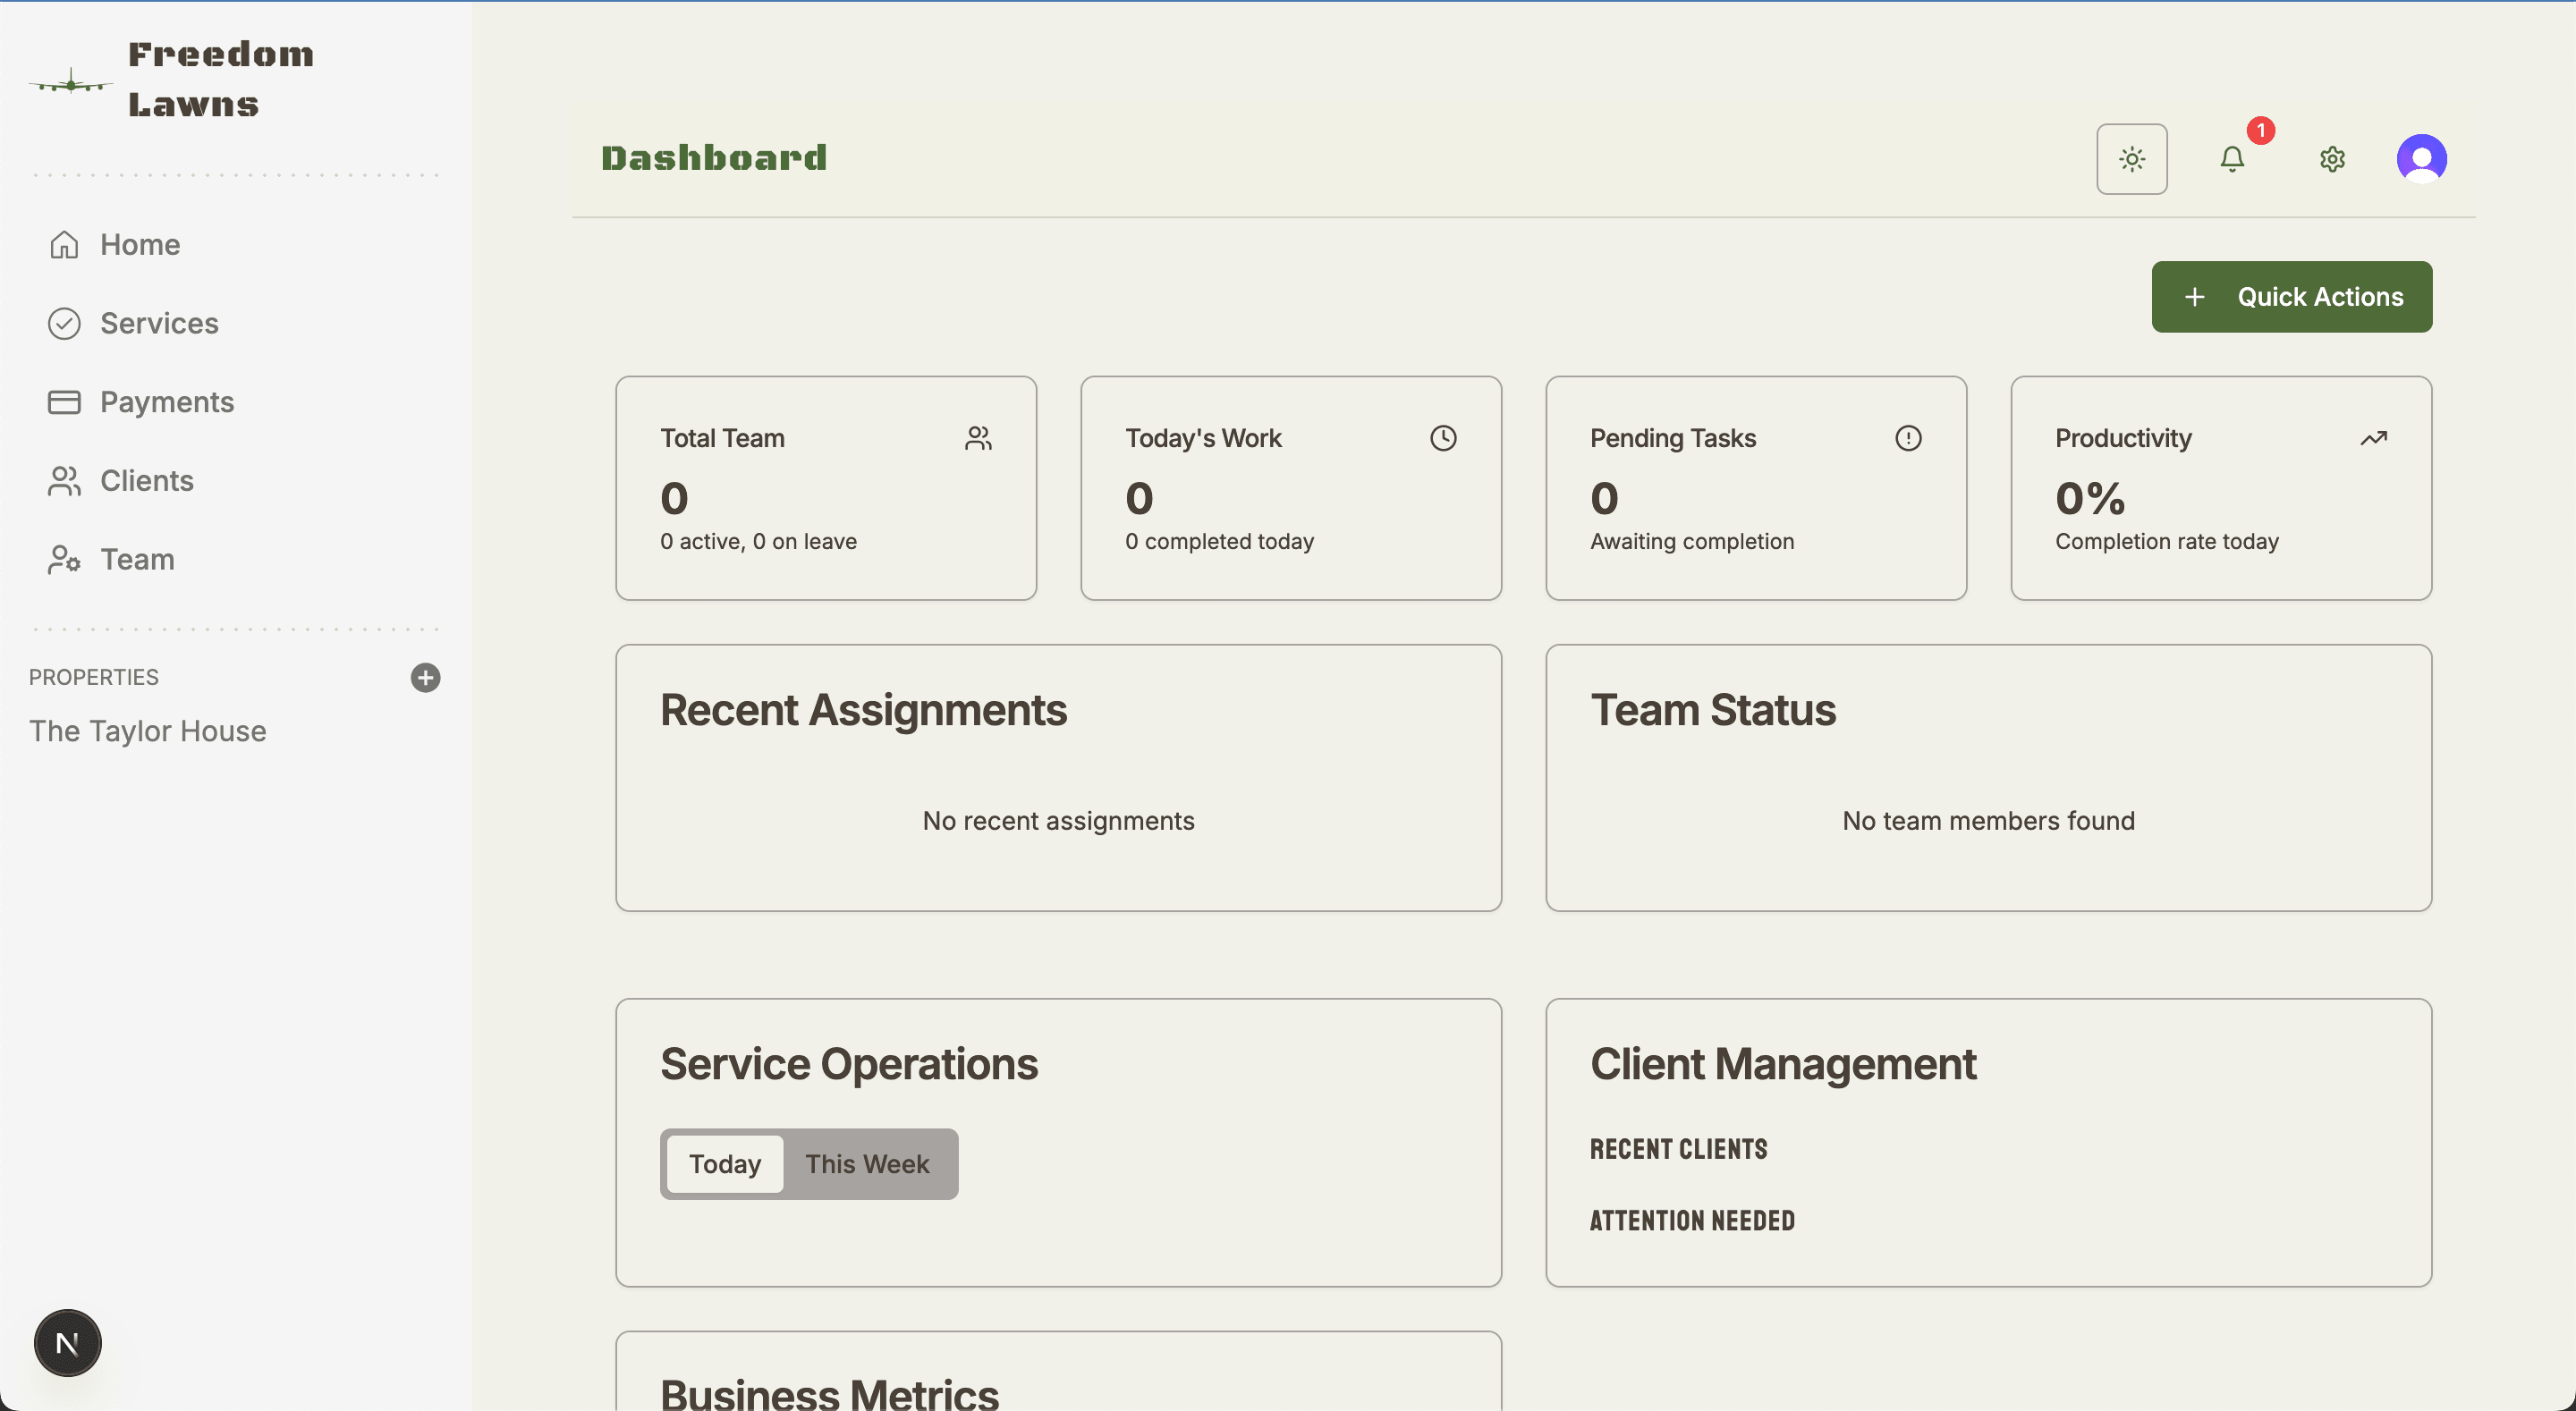Open settings gear icon in header
This screenshot has width=2576, height=1411.
[2331, 159]
